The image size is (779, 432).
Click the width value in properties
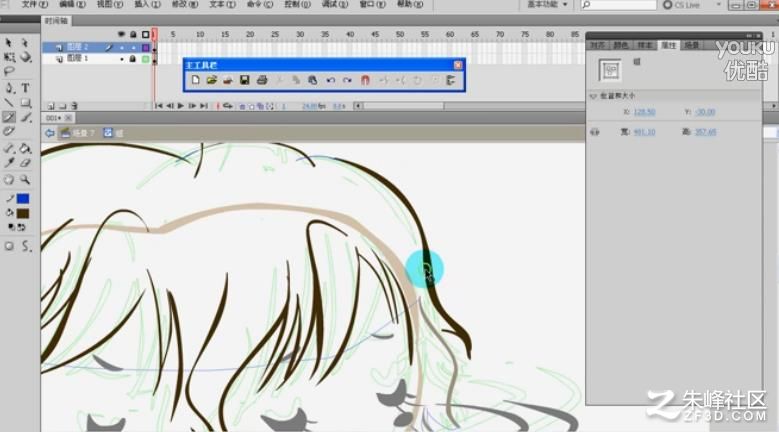click(x=644, y=132)
